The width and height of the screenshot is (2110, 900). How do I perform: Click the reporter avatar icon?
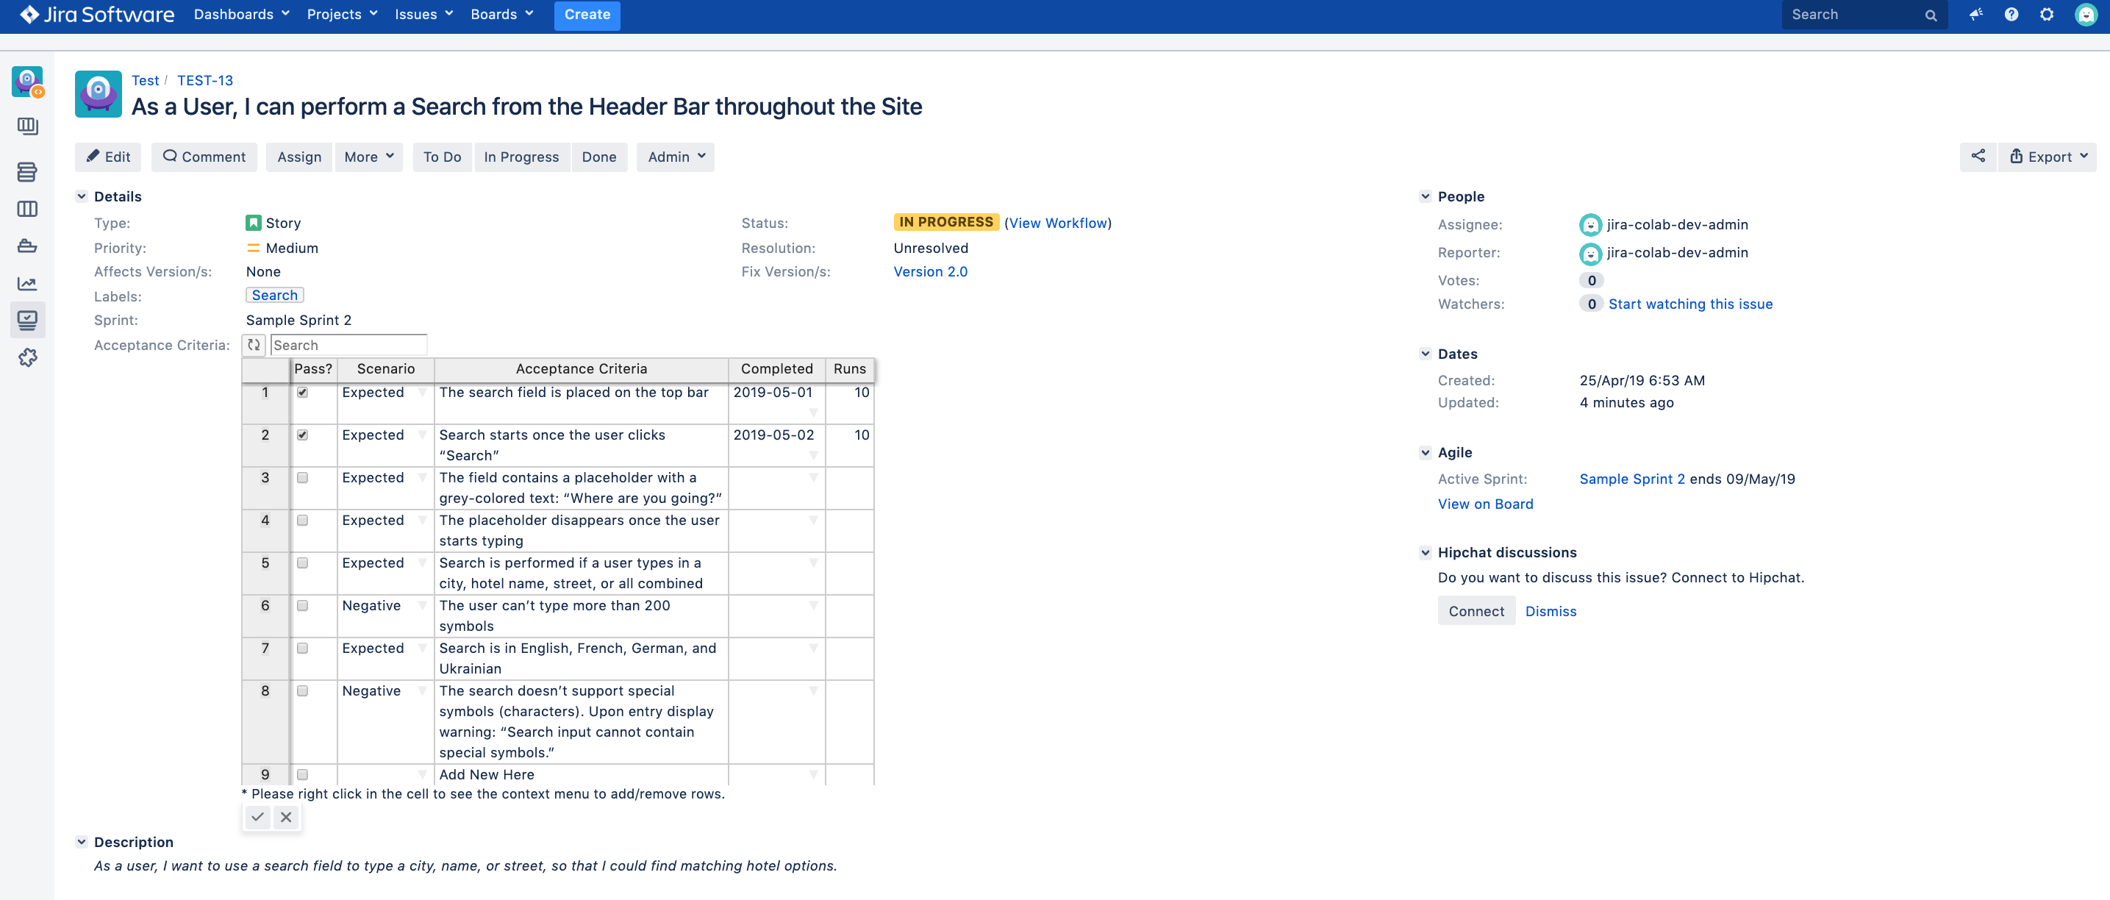(1590, 253)
